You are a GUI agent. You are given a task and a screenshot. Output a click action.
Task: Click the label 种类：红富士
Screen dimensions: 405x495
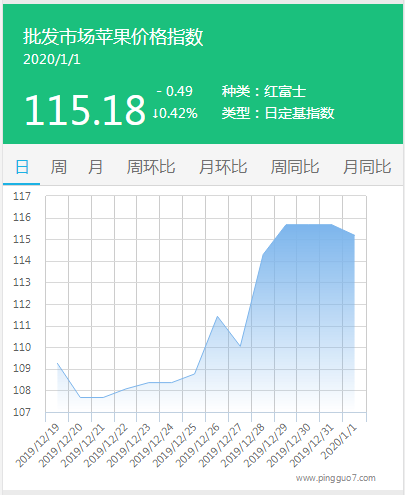click(264, 91)
